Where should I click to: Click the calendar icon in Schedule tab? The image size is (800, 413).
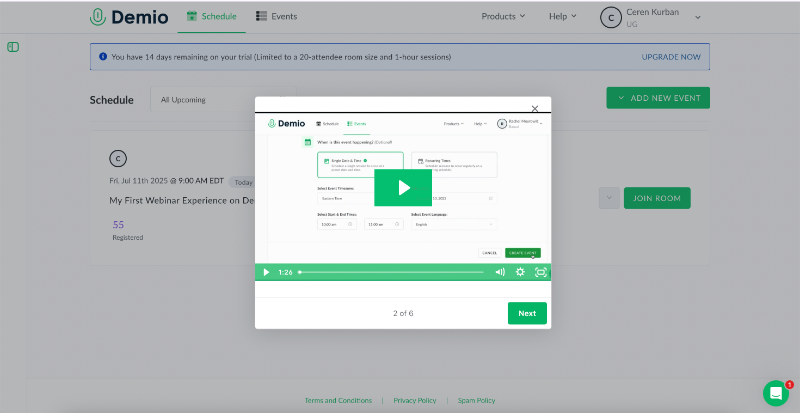pyautogui.click(x=192, y=16)
